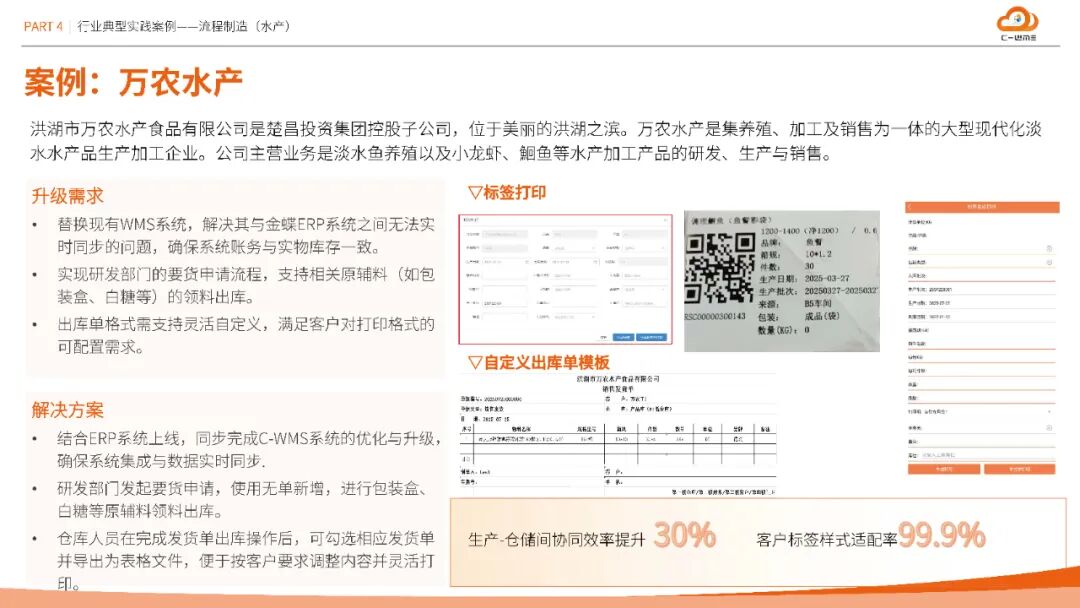Click bullet starting 实现研发部门的要货申请流程
Viewport: 1080px width, 608px height.
tap(246, 286)
